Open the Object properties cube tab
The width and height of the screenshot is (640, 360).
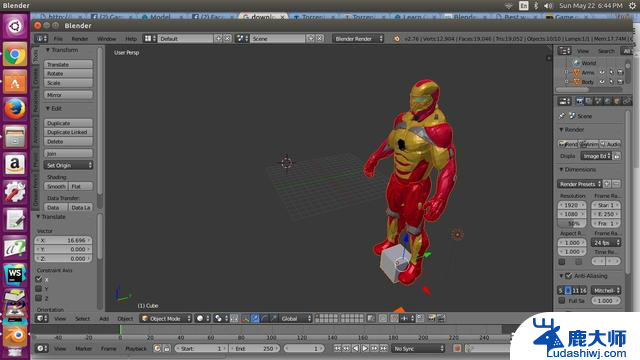click(x=617, y=101)
